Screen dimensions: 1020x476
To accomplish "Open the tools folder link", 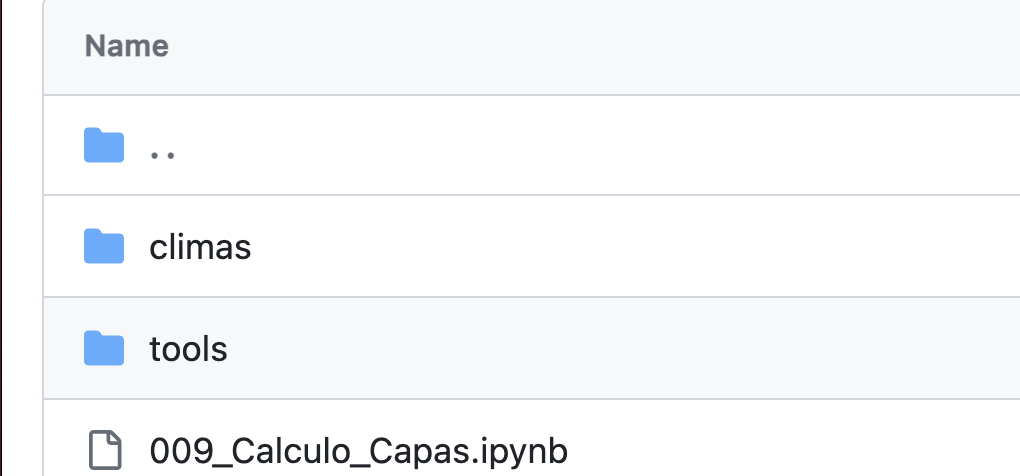I will [x=189, y=349].
